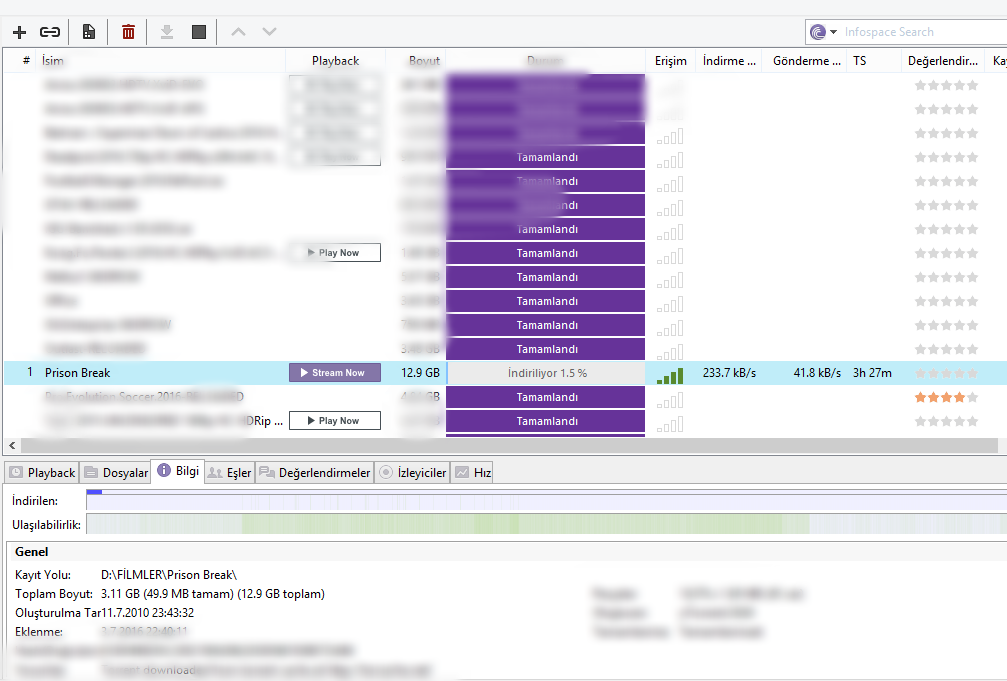Click the red Remove Torrent trash icon
The image size is (1007, 681).
coord(128,31)
